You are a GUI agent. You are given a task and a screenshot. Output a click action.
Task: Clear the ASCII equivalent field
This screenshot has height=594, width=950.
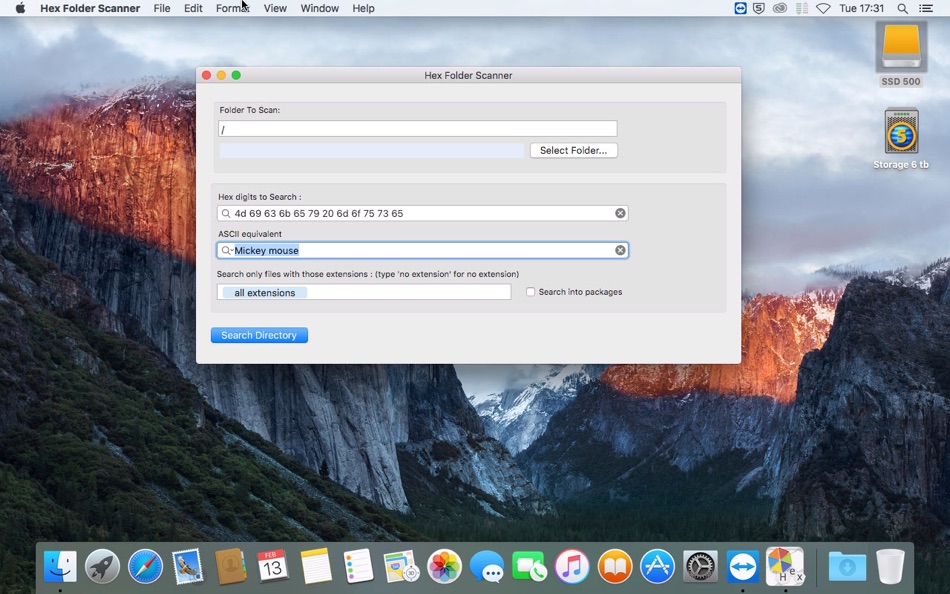[620, 250]
